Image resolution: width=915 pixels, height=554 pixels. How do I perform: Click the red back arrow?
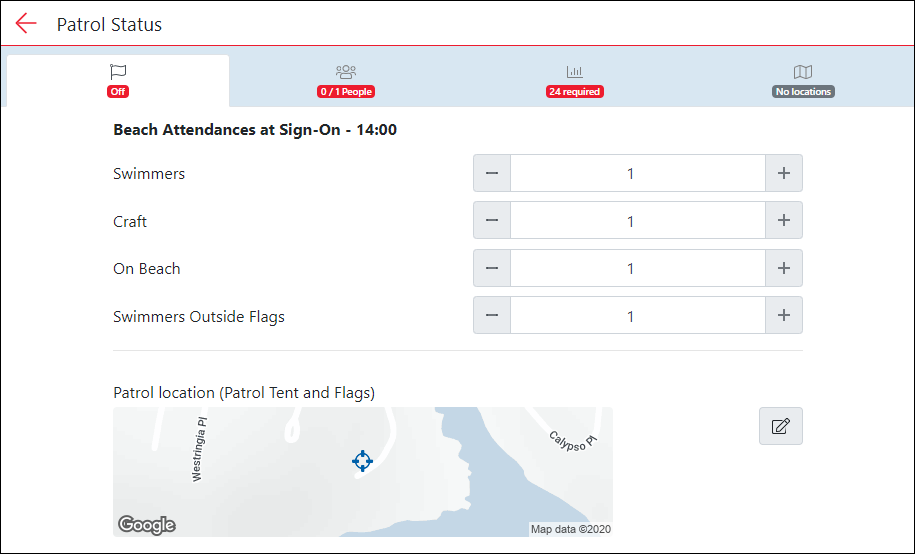[x=26, y=24]
